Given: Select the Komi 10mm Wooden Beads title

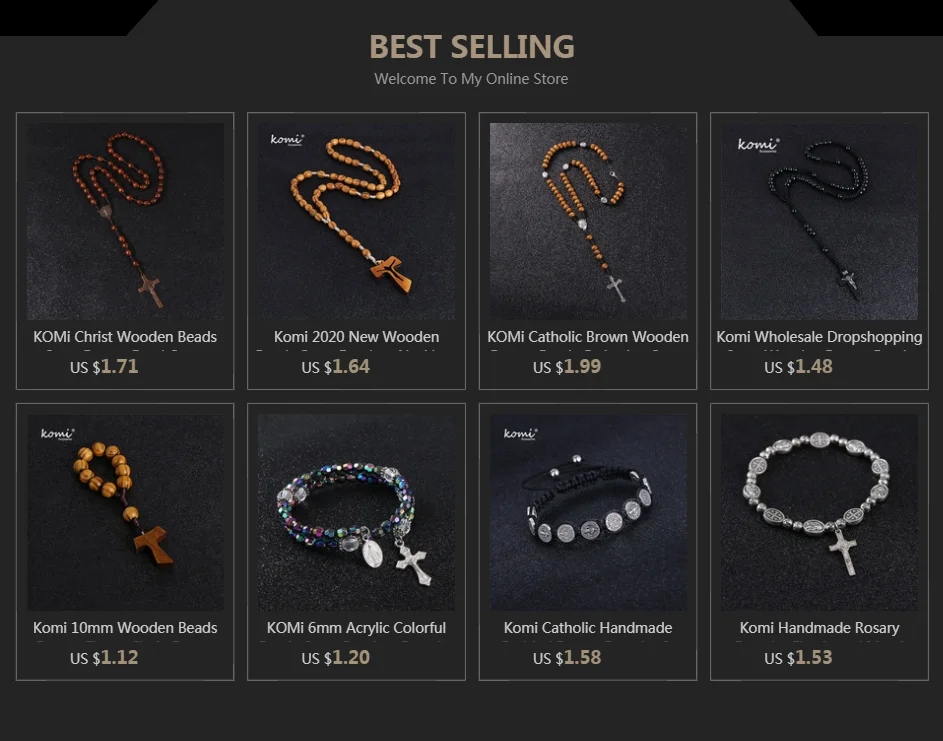Looking at the screenshot, I should (x=125, y=628).
